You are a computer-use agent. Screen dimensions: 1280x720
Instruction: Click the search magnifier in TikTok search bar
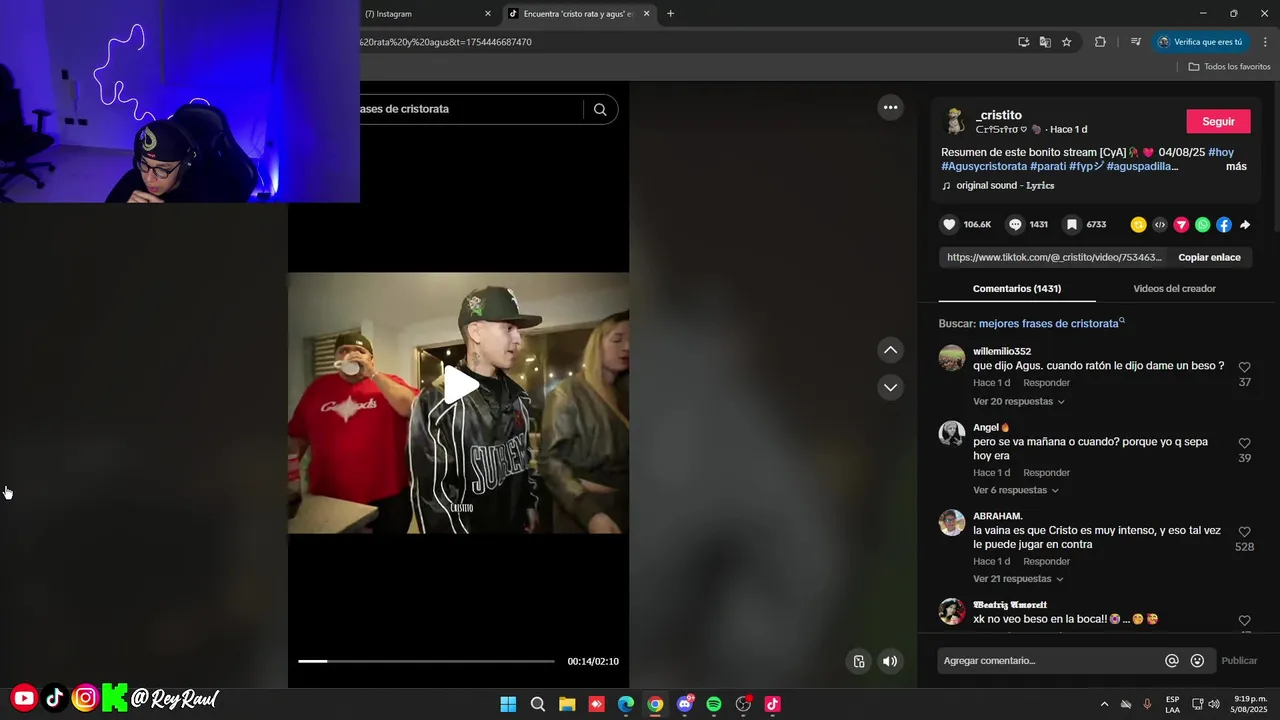pyautogui.click(x=600, y=110)
